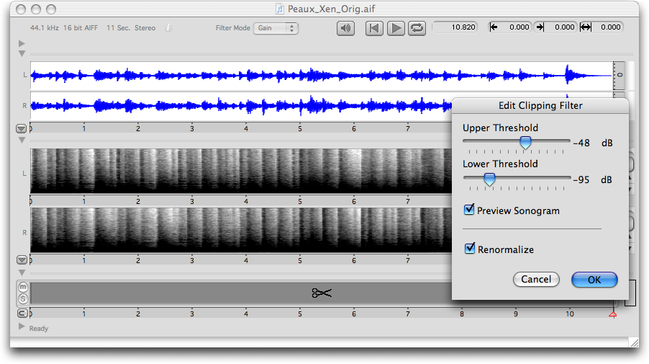Viewport: 649px width, 364px height.
Task: Collapse sonogram section disclosure triangle
Action: point(22,140)
